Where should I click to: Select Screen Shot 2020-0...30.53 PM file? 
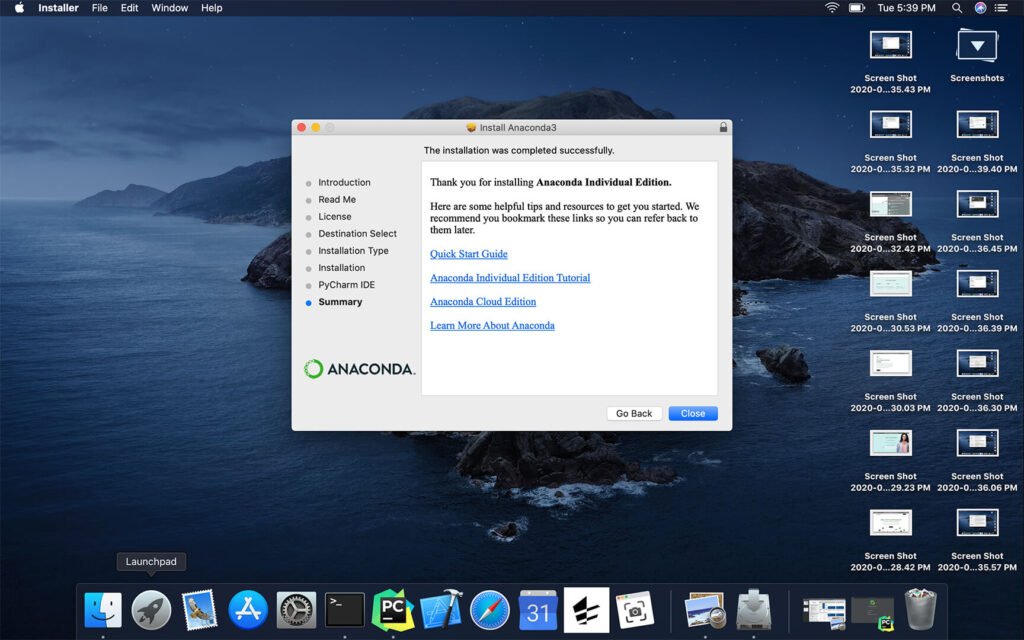click(x=890, y=283)
